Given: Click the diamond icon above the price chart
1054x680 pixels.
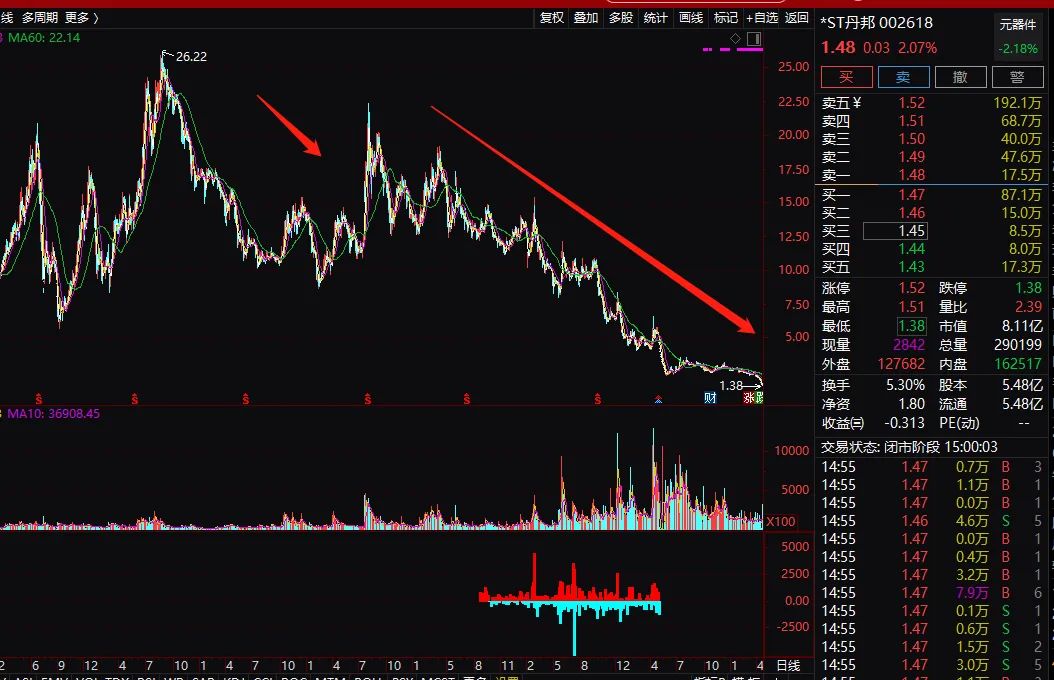Looking at the screenshot, I should pyautogui.click(x=735, y=39).
